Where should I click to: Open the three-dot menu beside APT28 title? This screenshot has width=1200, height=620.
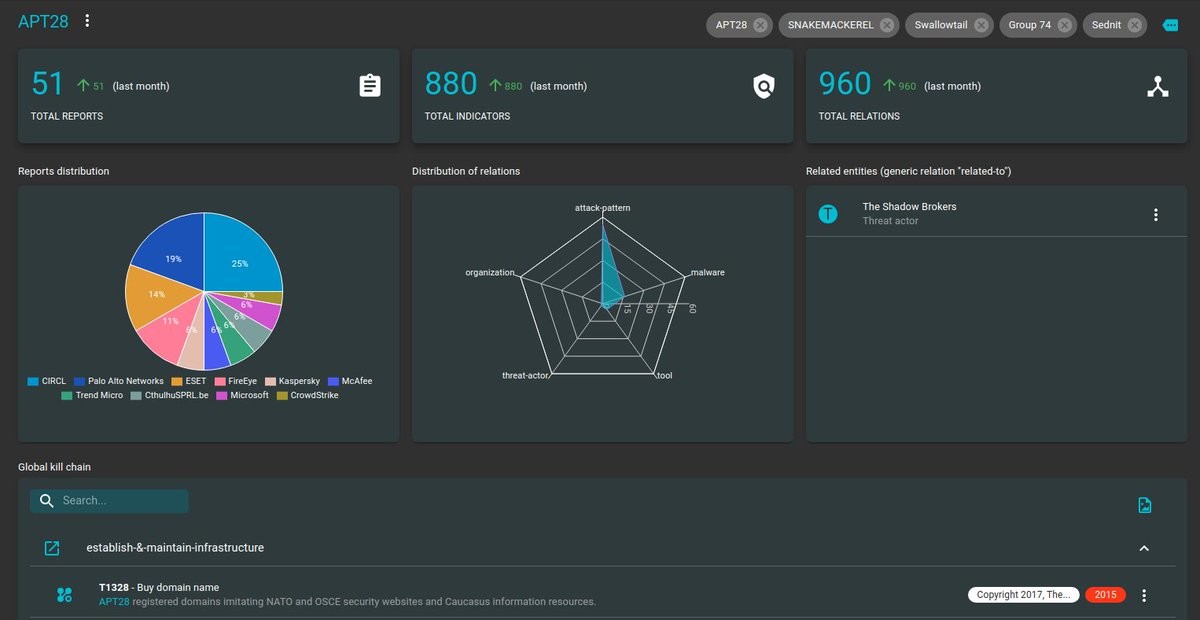pyautogui.click(x=87, y=21)
